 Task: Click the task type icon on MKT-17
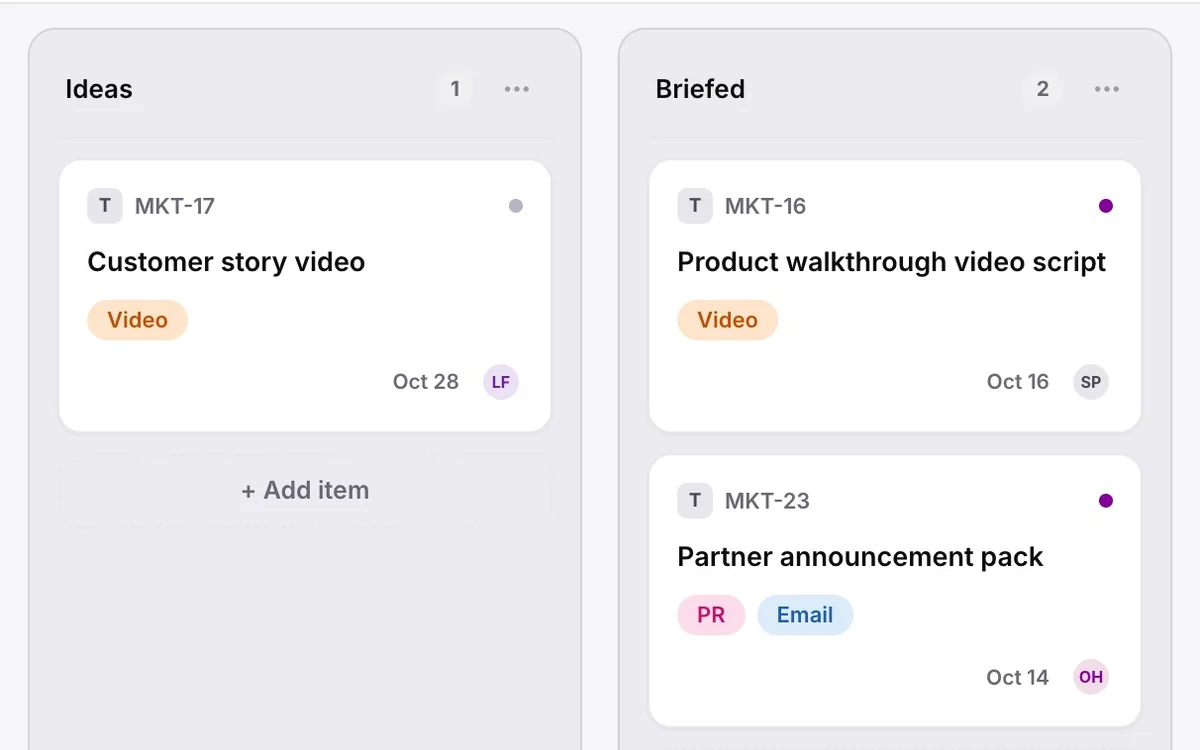pos(105,206)
